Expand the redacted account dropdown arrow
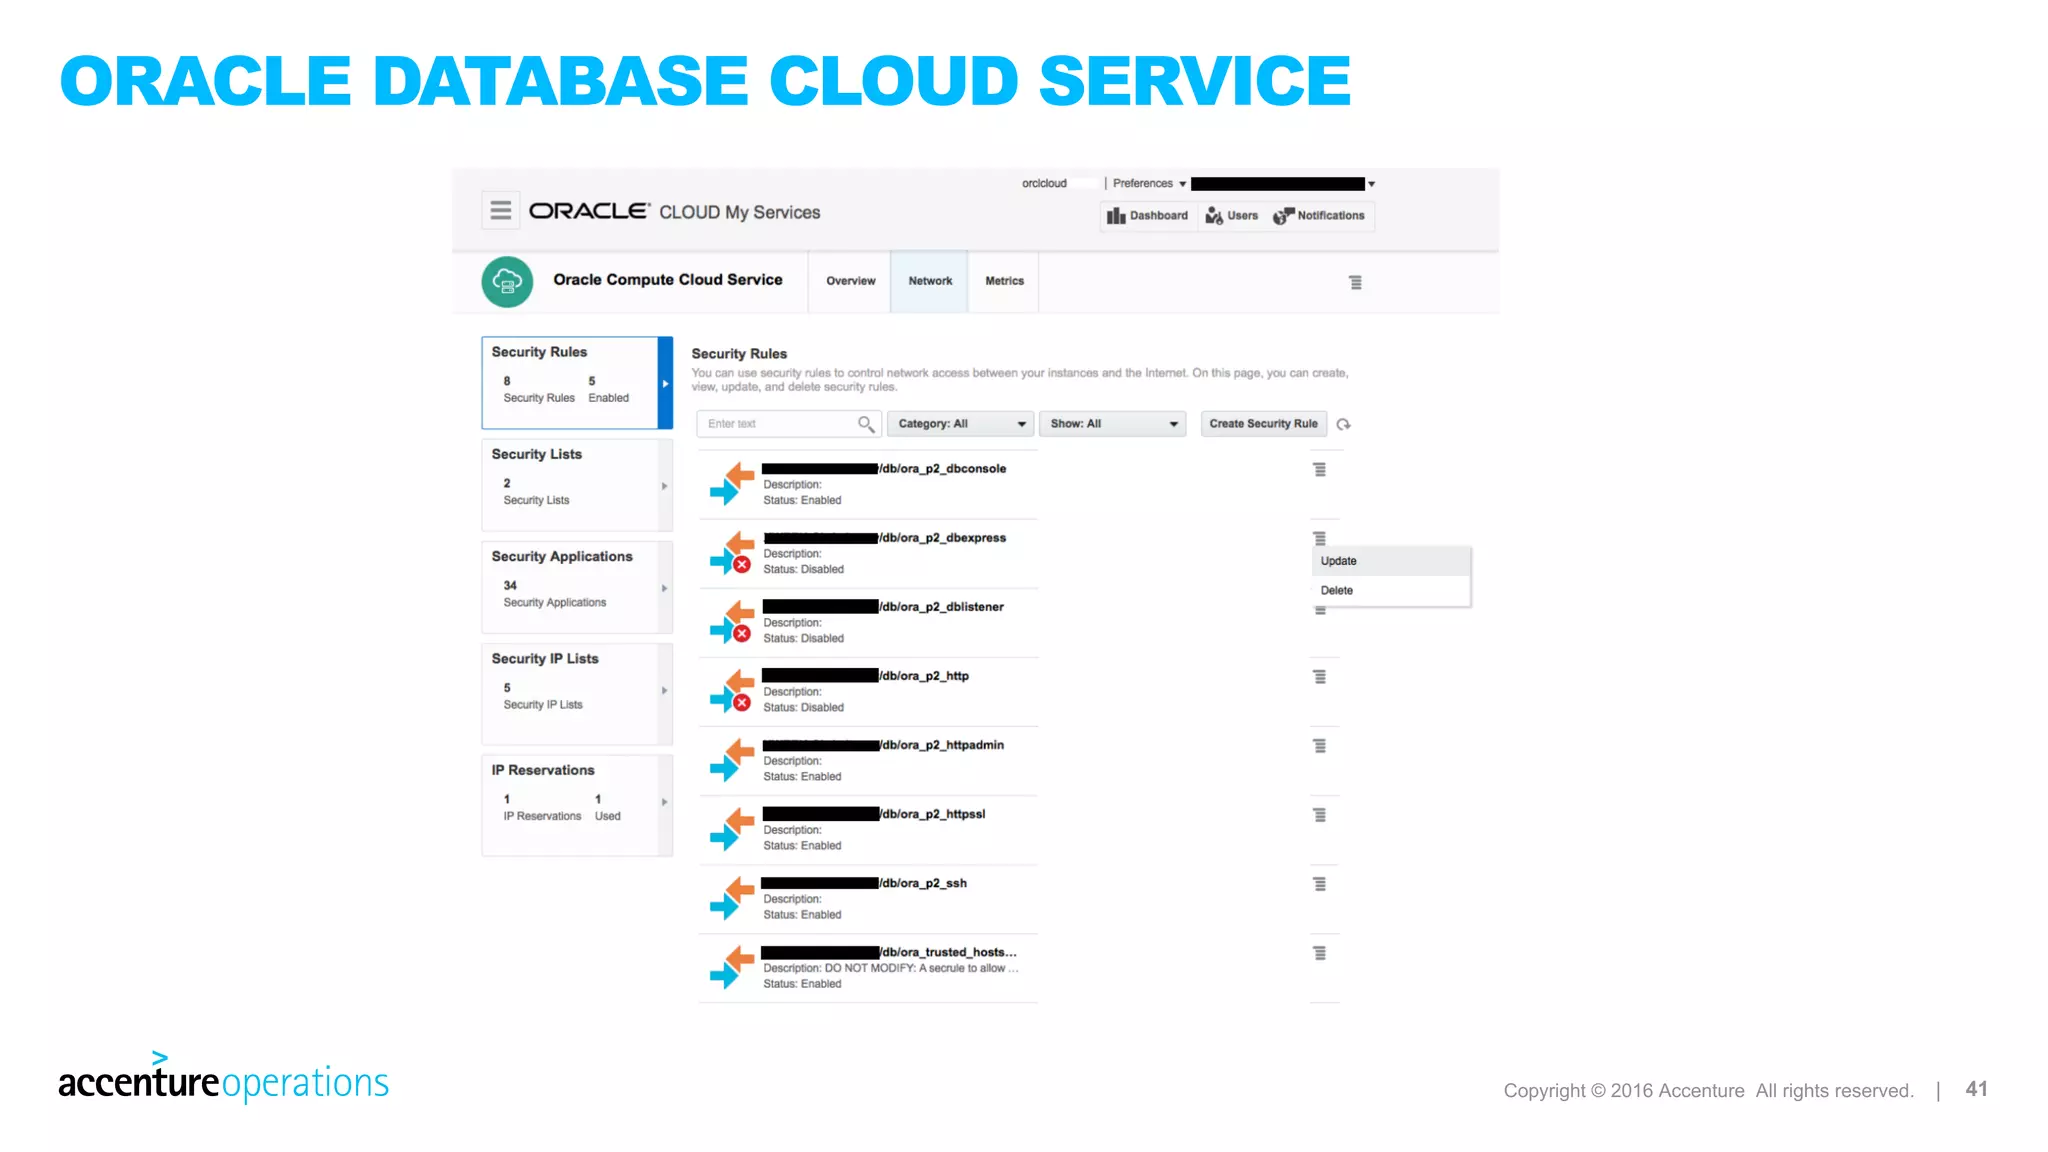 tap(1371, 184)
